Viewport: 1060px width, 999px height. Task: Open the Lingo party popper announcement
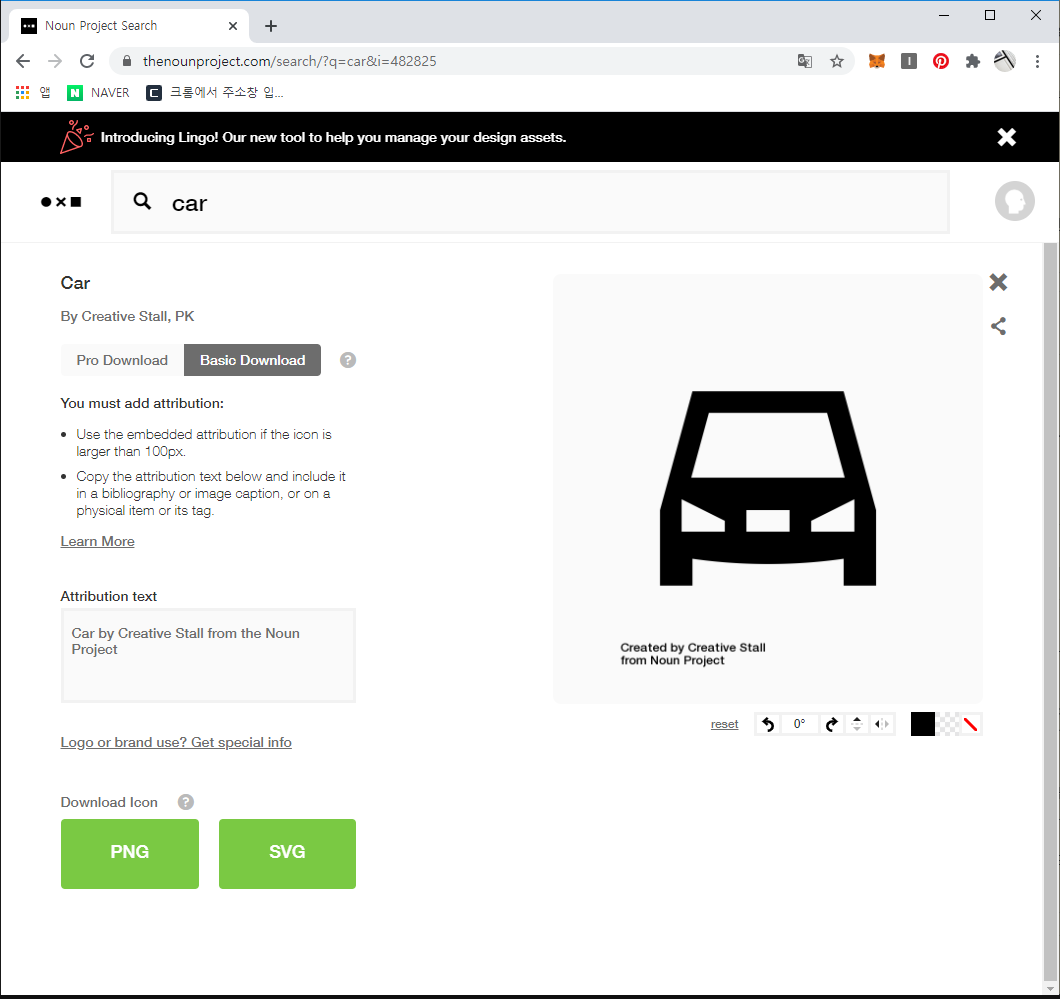[76, 137]
